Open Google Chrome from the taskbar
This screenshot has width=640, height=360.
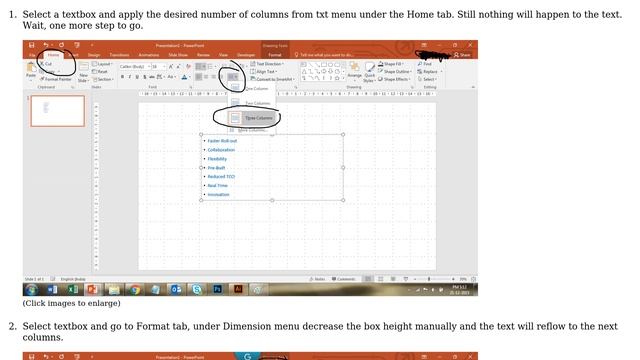click(134, 290)
